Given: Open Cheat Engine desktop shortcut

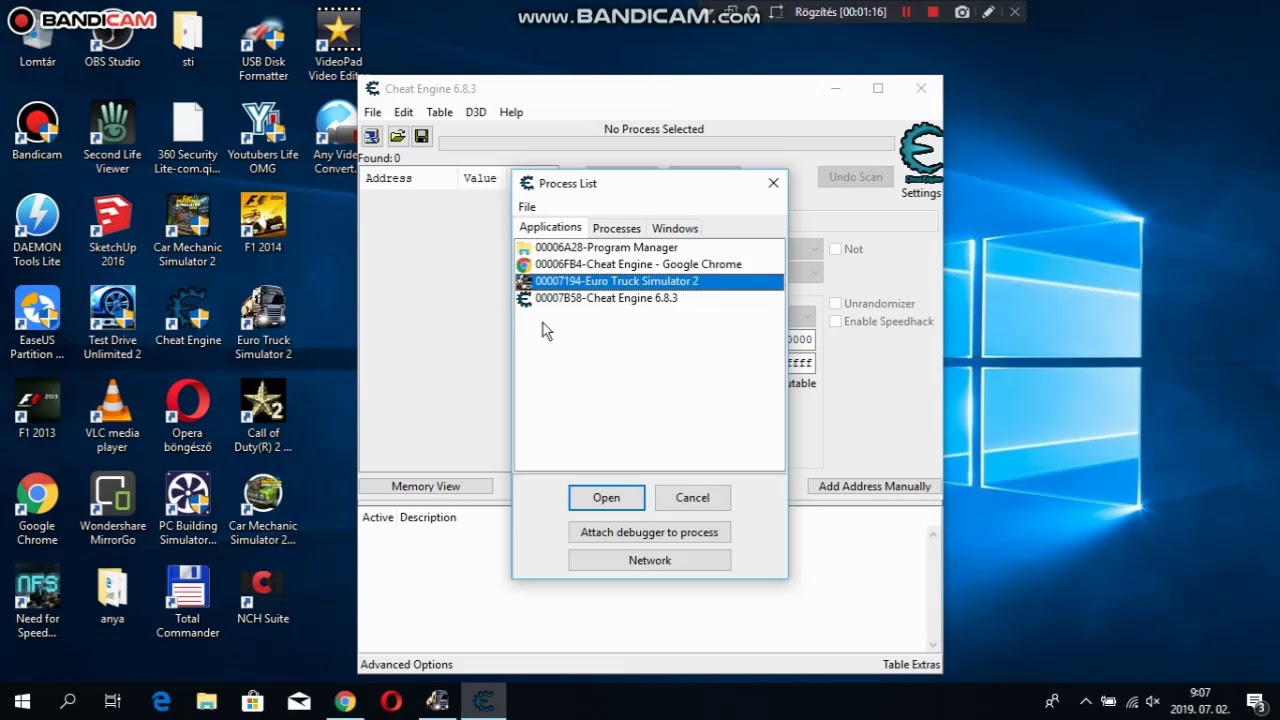Looking at the screenshot, I should pos(188,317).
